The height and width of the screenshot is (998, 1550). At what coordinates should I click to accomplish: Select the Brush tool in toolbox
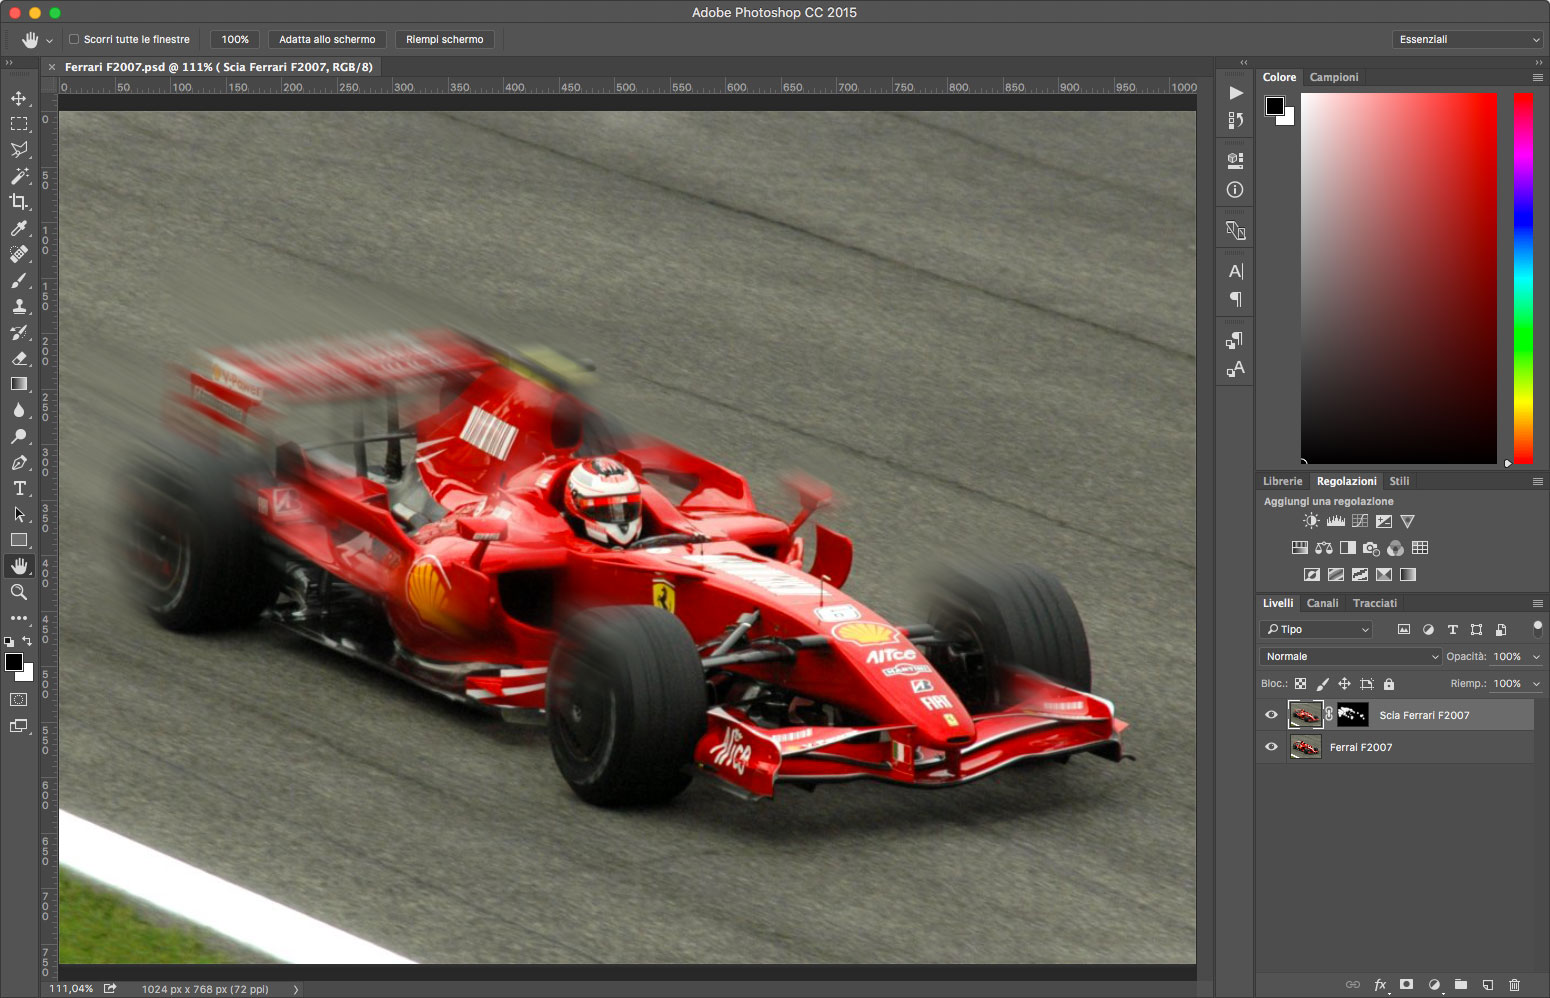(19, 280)
